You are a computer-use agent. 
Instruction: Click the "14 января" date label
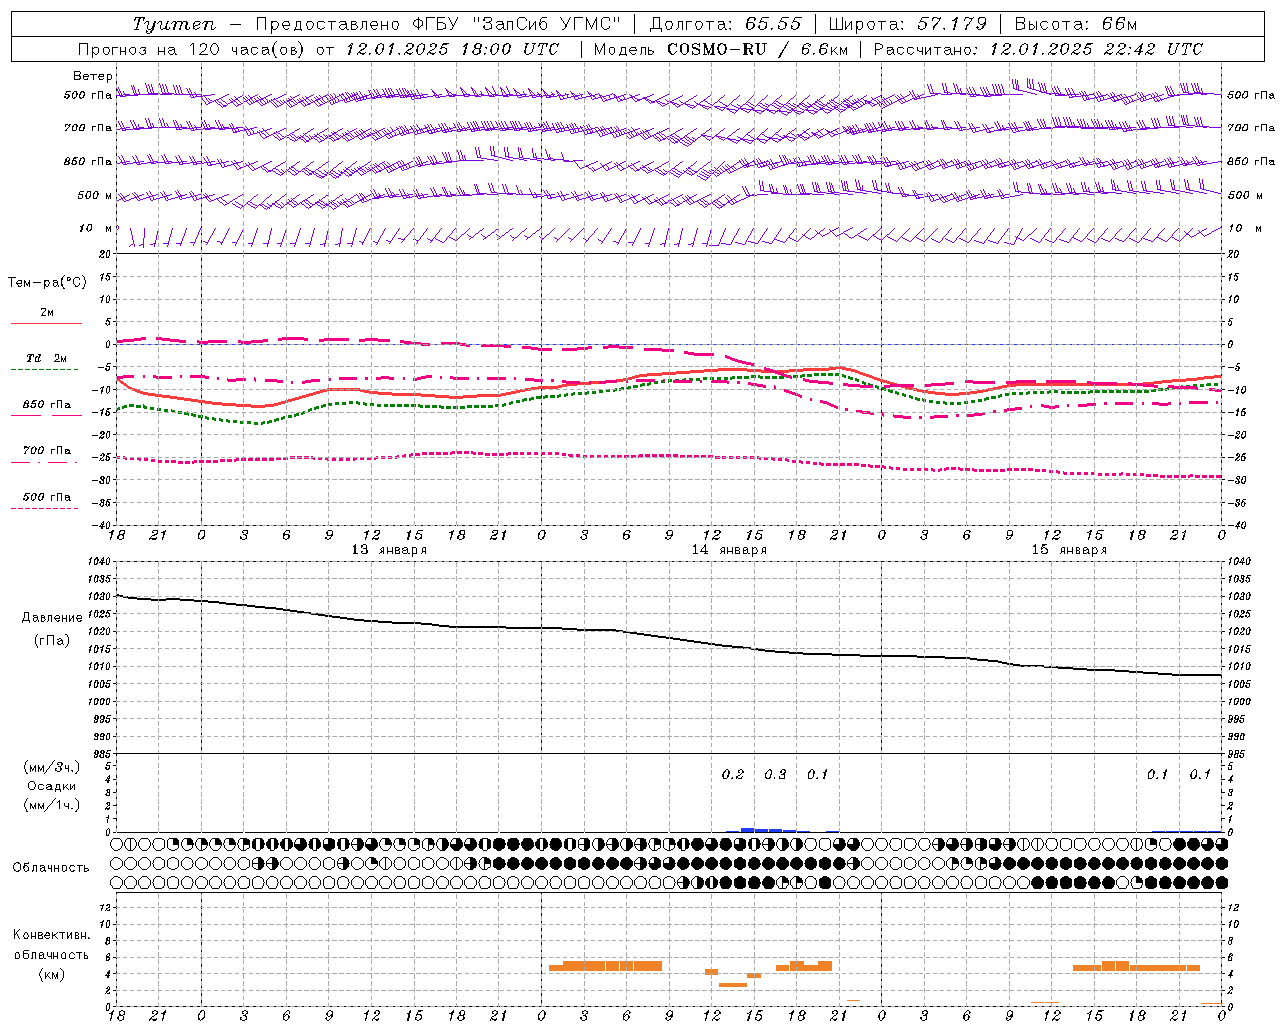point(729,550)
